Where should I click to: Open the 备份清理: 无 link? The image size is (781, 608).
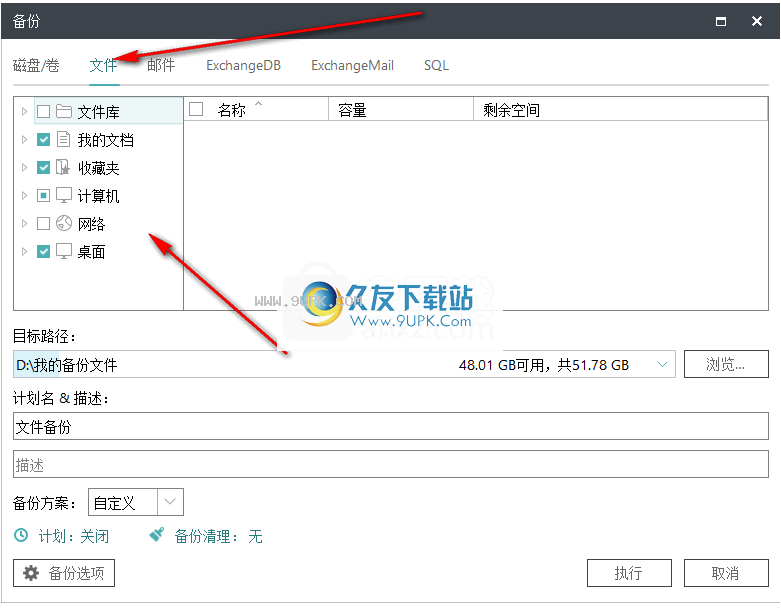pos(219,536)
